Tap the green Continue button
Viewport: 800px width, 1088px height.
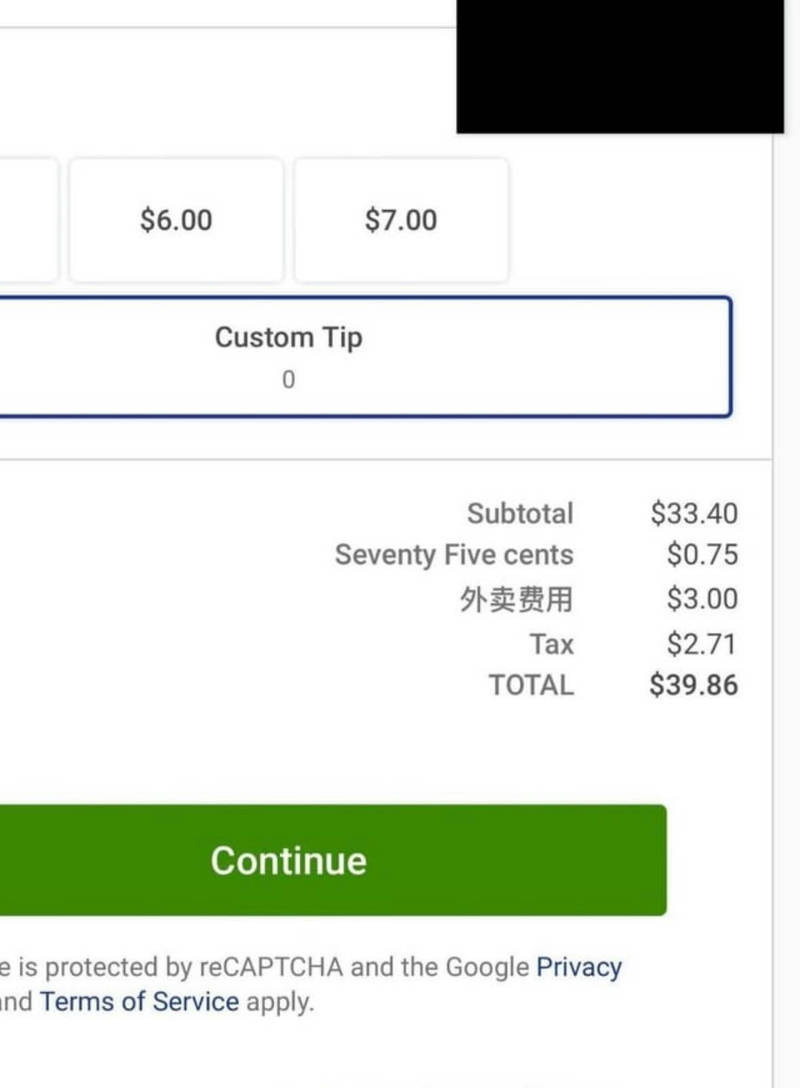pyautogui.click(x=333, y=860)
